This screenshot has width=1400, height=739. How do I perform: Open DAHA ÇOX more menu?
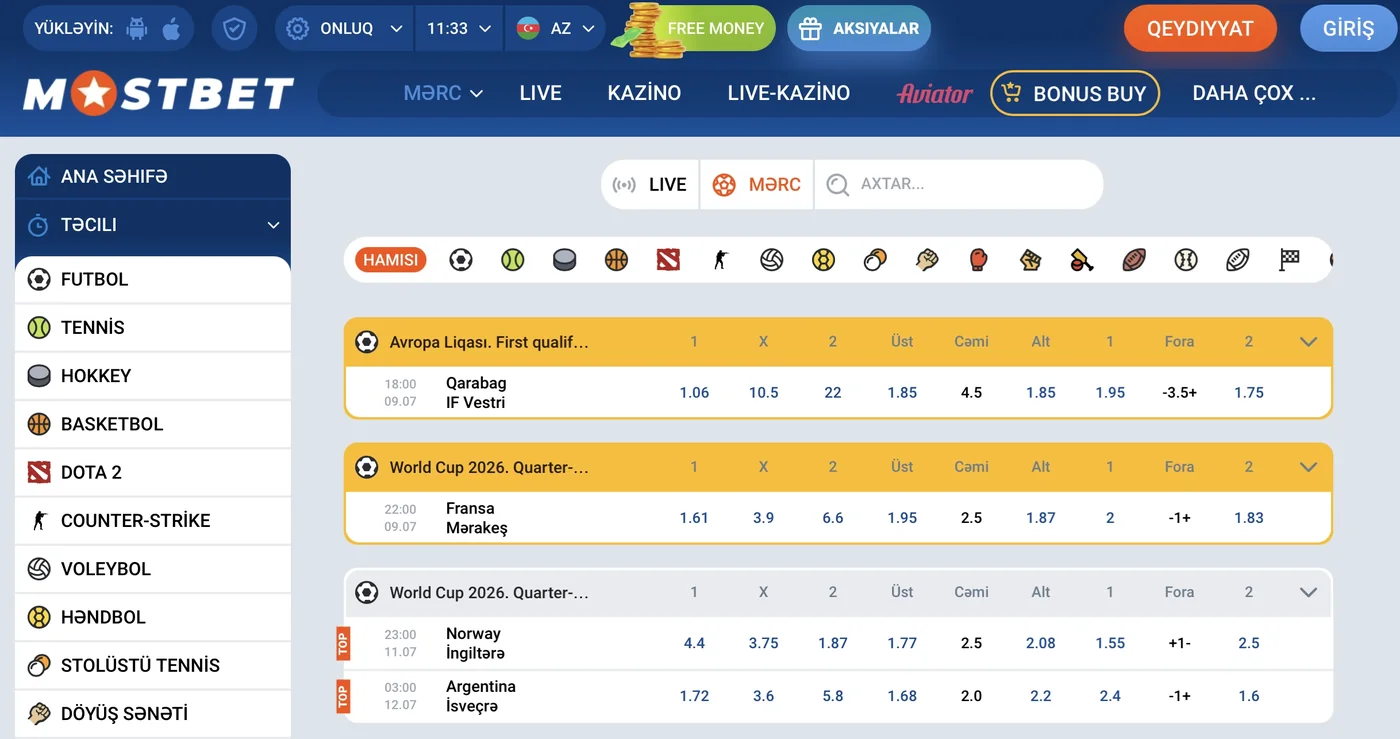click(1254, 93)
